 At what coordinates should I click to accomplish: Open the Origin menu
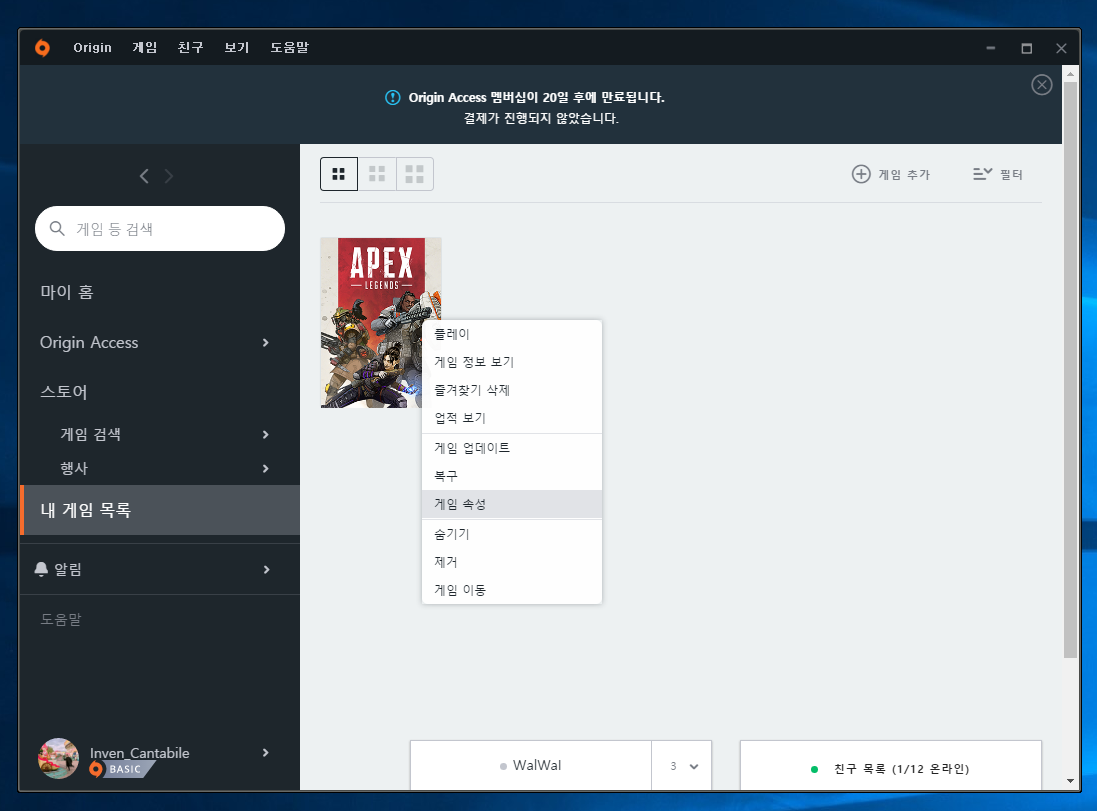(x=92, y=48)
